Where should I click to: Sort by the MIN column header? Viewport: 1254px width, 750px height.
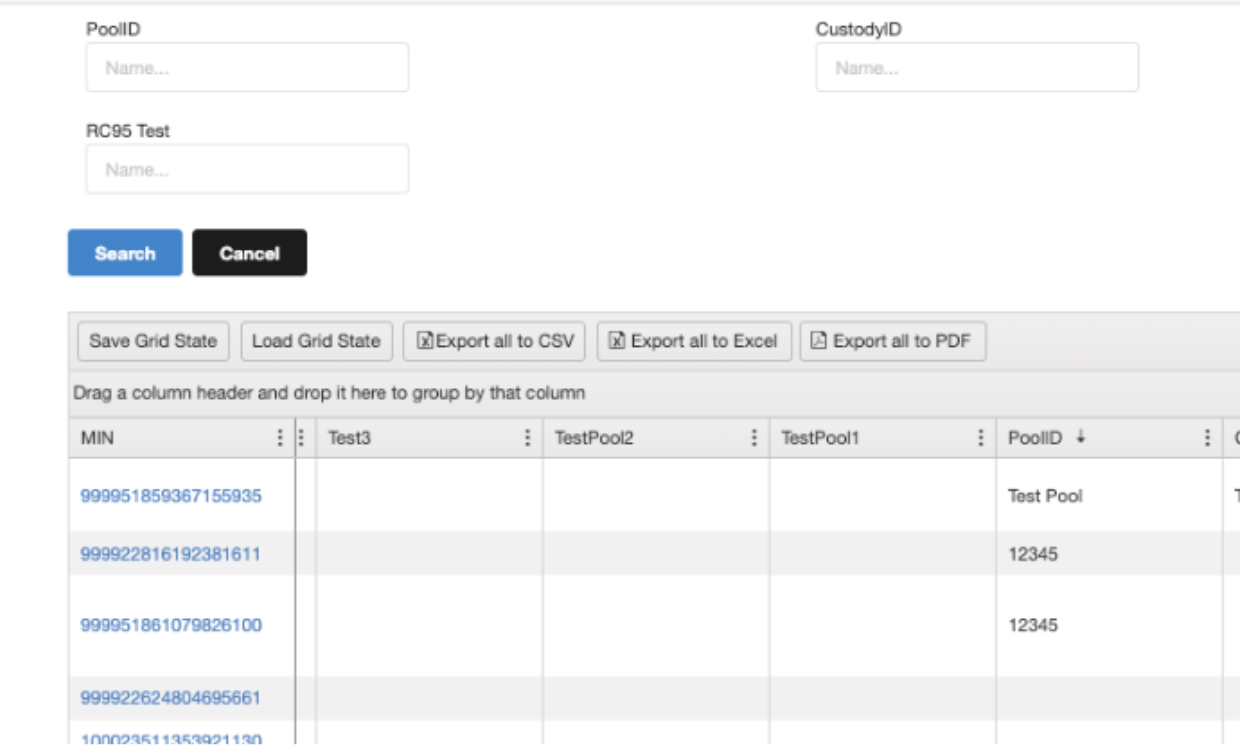click(97, 438)
